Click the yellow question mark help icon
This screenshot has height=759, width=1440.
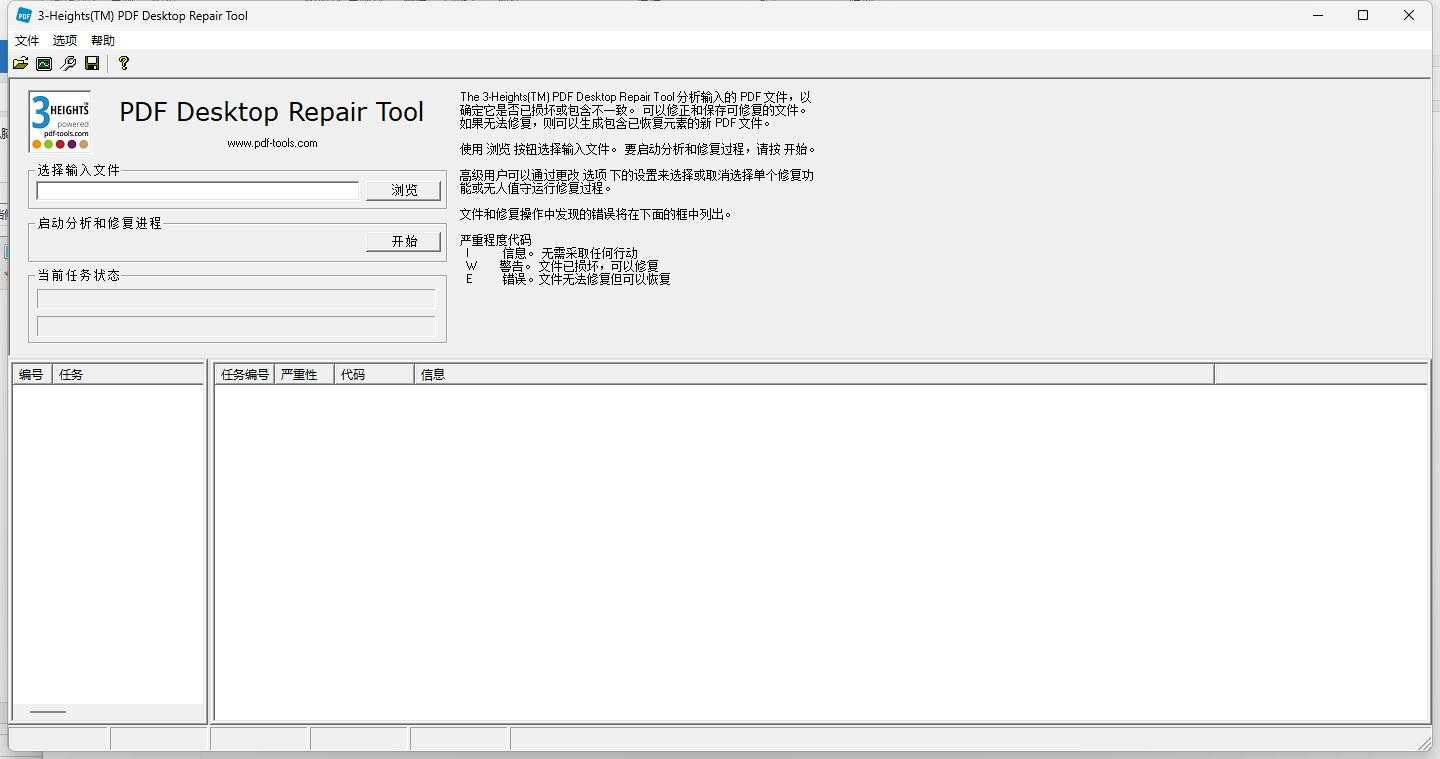123,63
